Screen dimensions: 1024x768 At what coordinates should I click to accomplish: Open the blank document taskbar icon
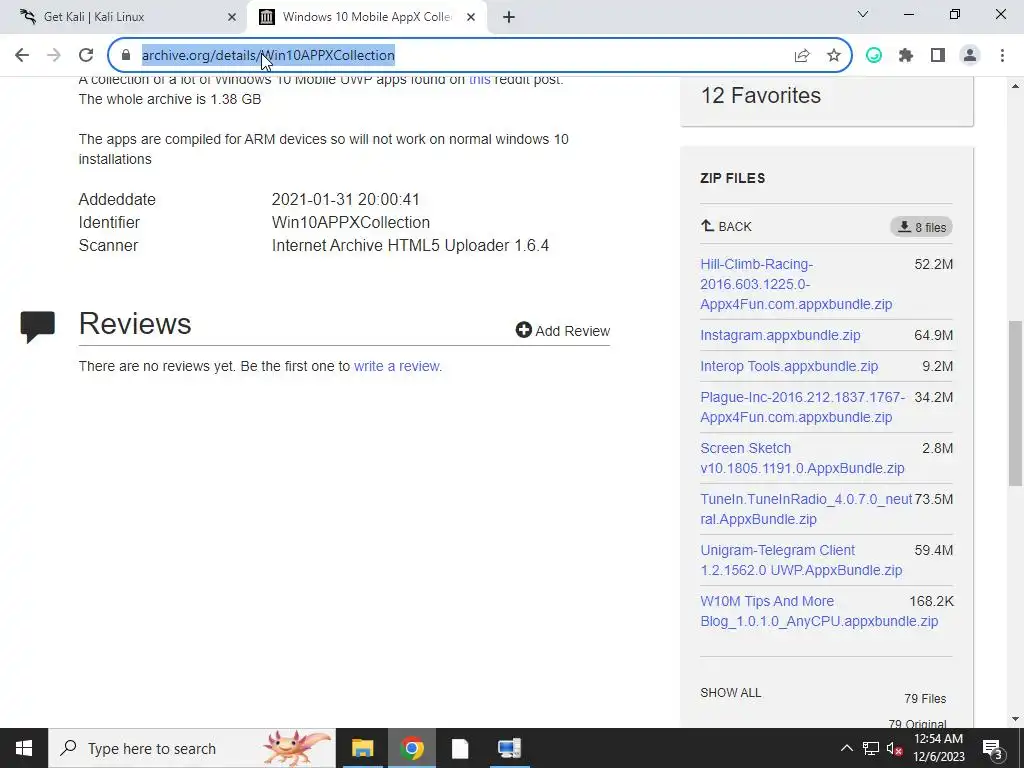460,748
